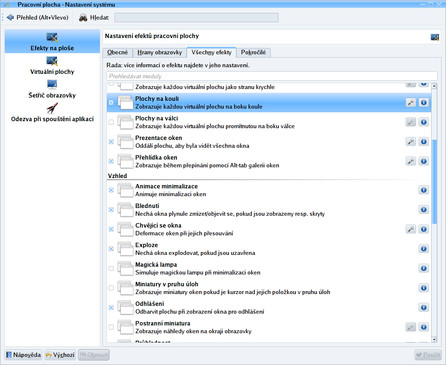Click Nápověda help button

[x=24, y=355]
